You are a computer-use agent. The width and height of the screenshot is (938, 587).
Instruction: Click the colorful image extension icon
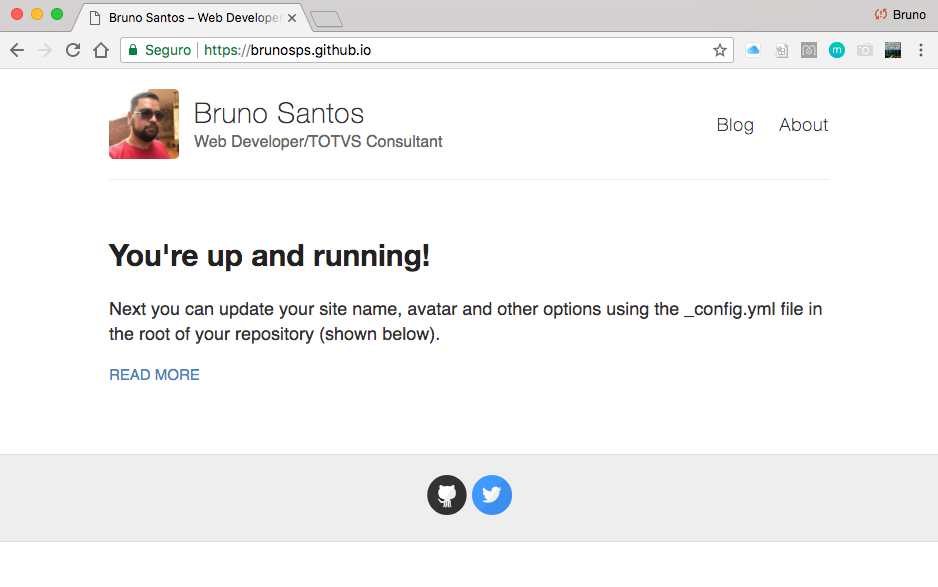892,50
